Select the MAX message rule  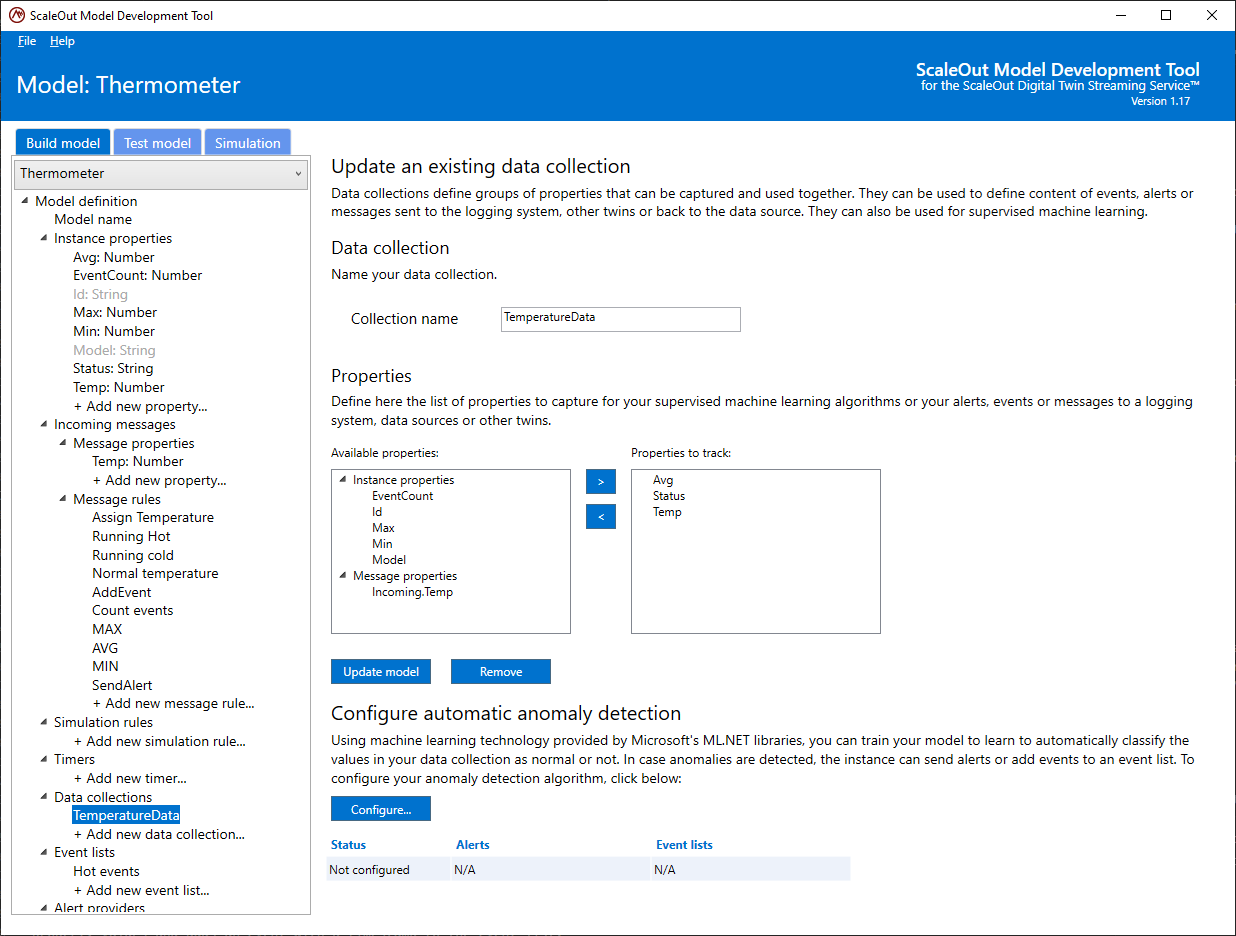click(107, 629)
